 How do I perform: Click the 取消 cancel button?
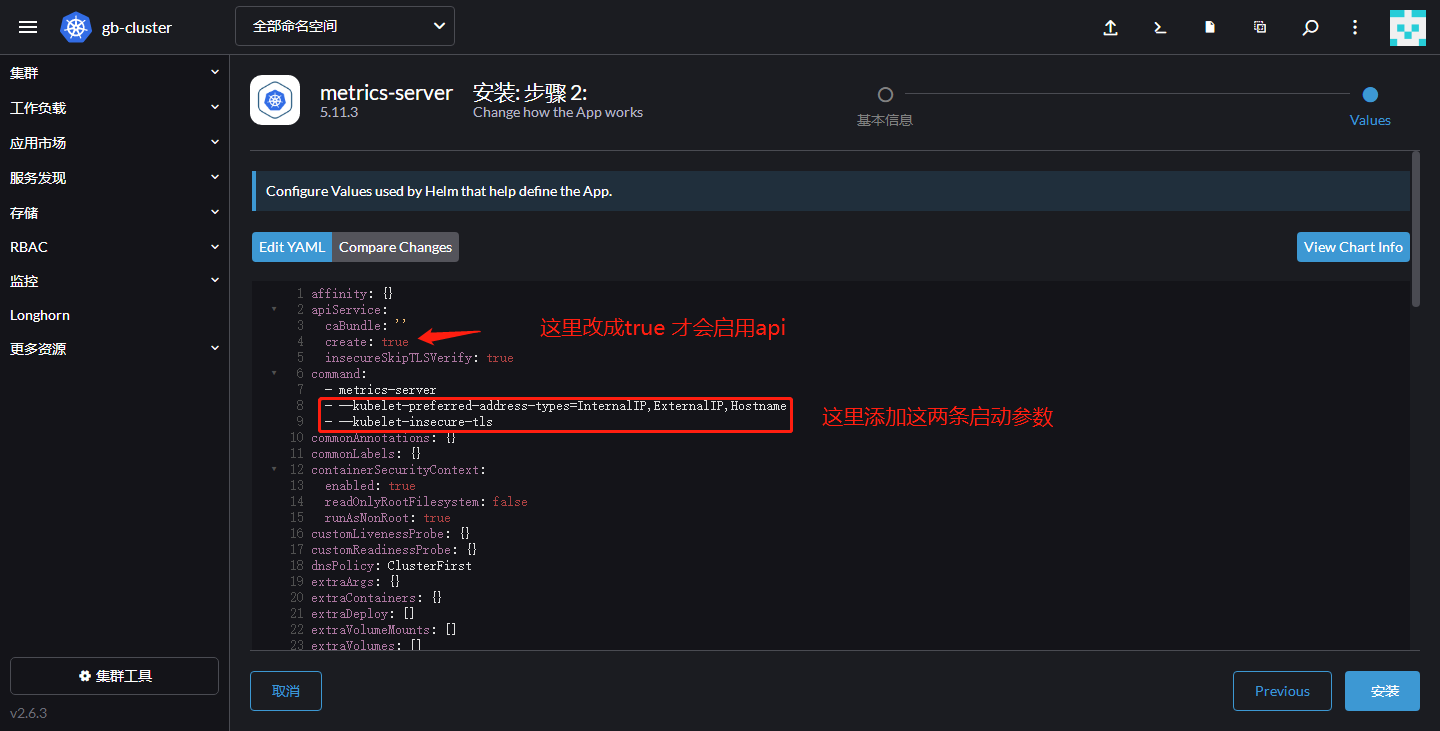[x=286, y=691]
